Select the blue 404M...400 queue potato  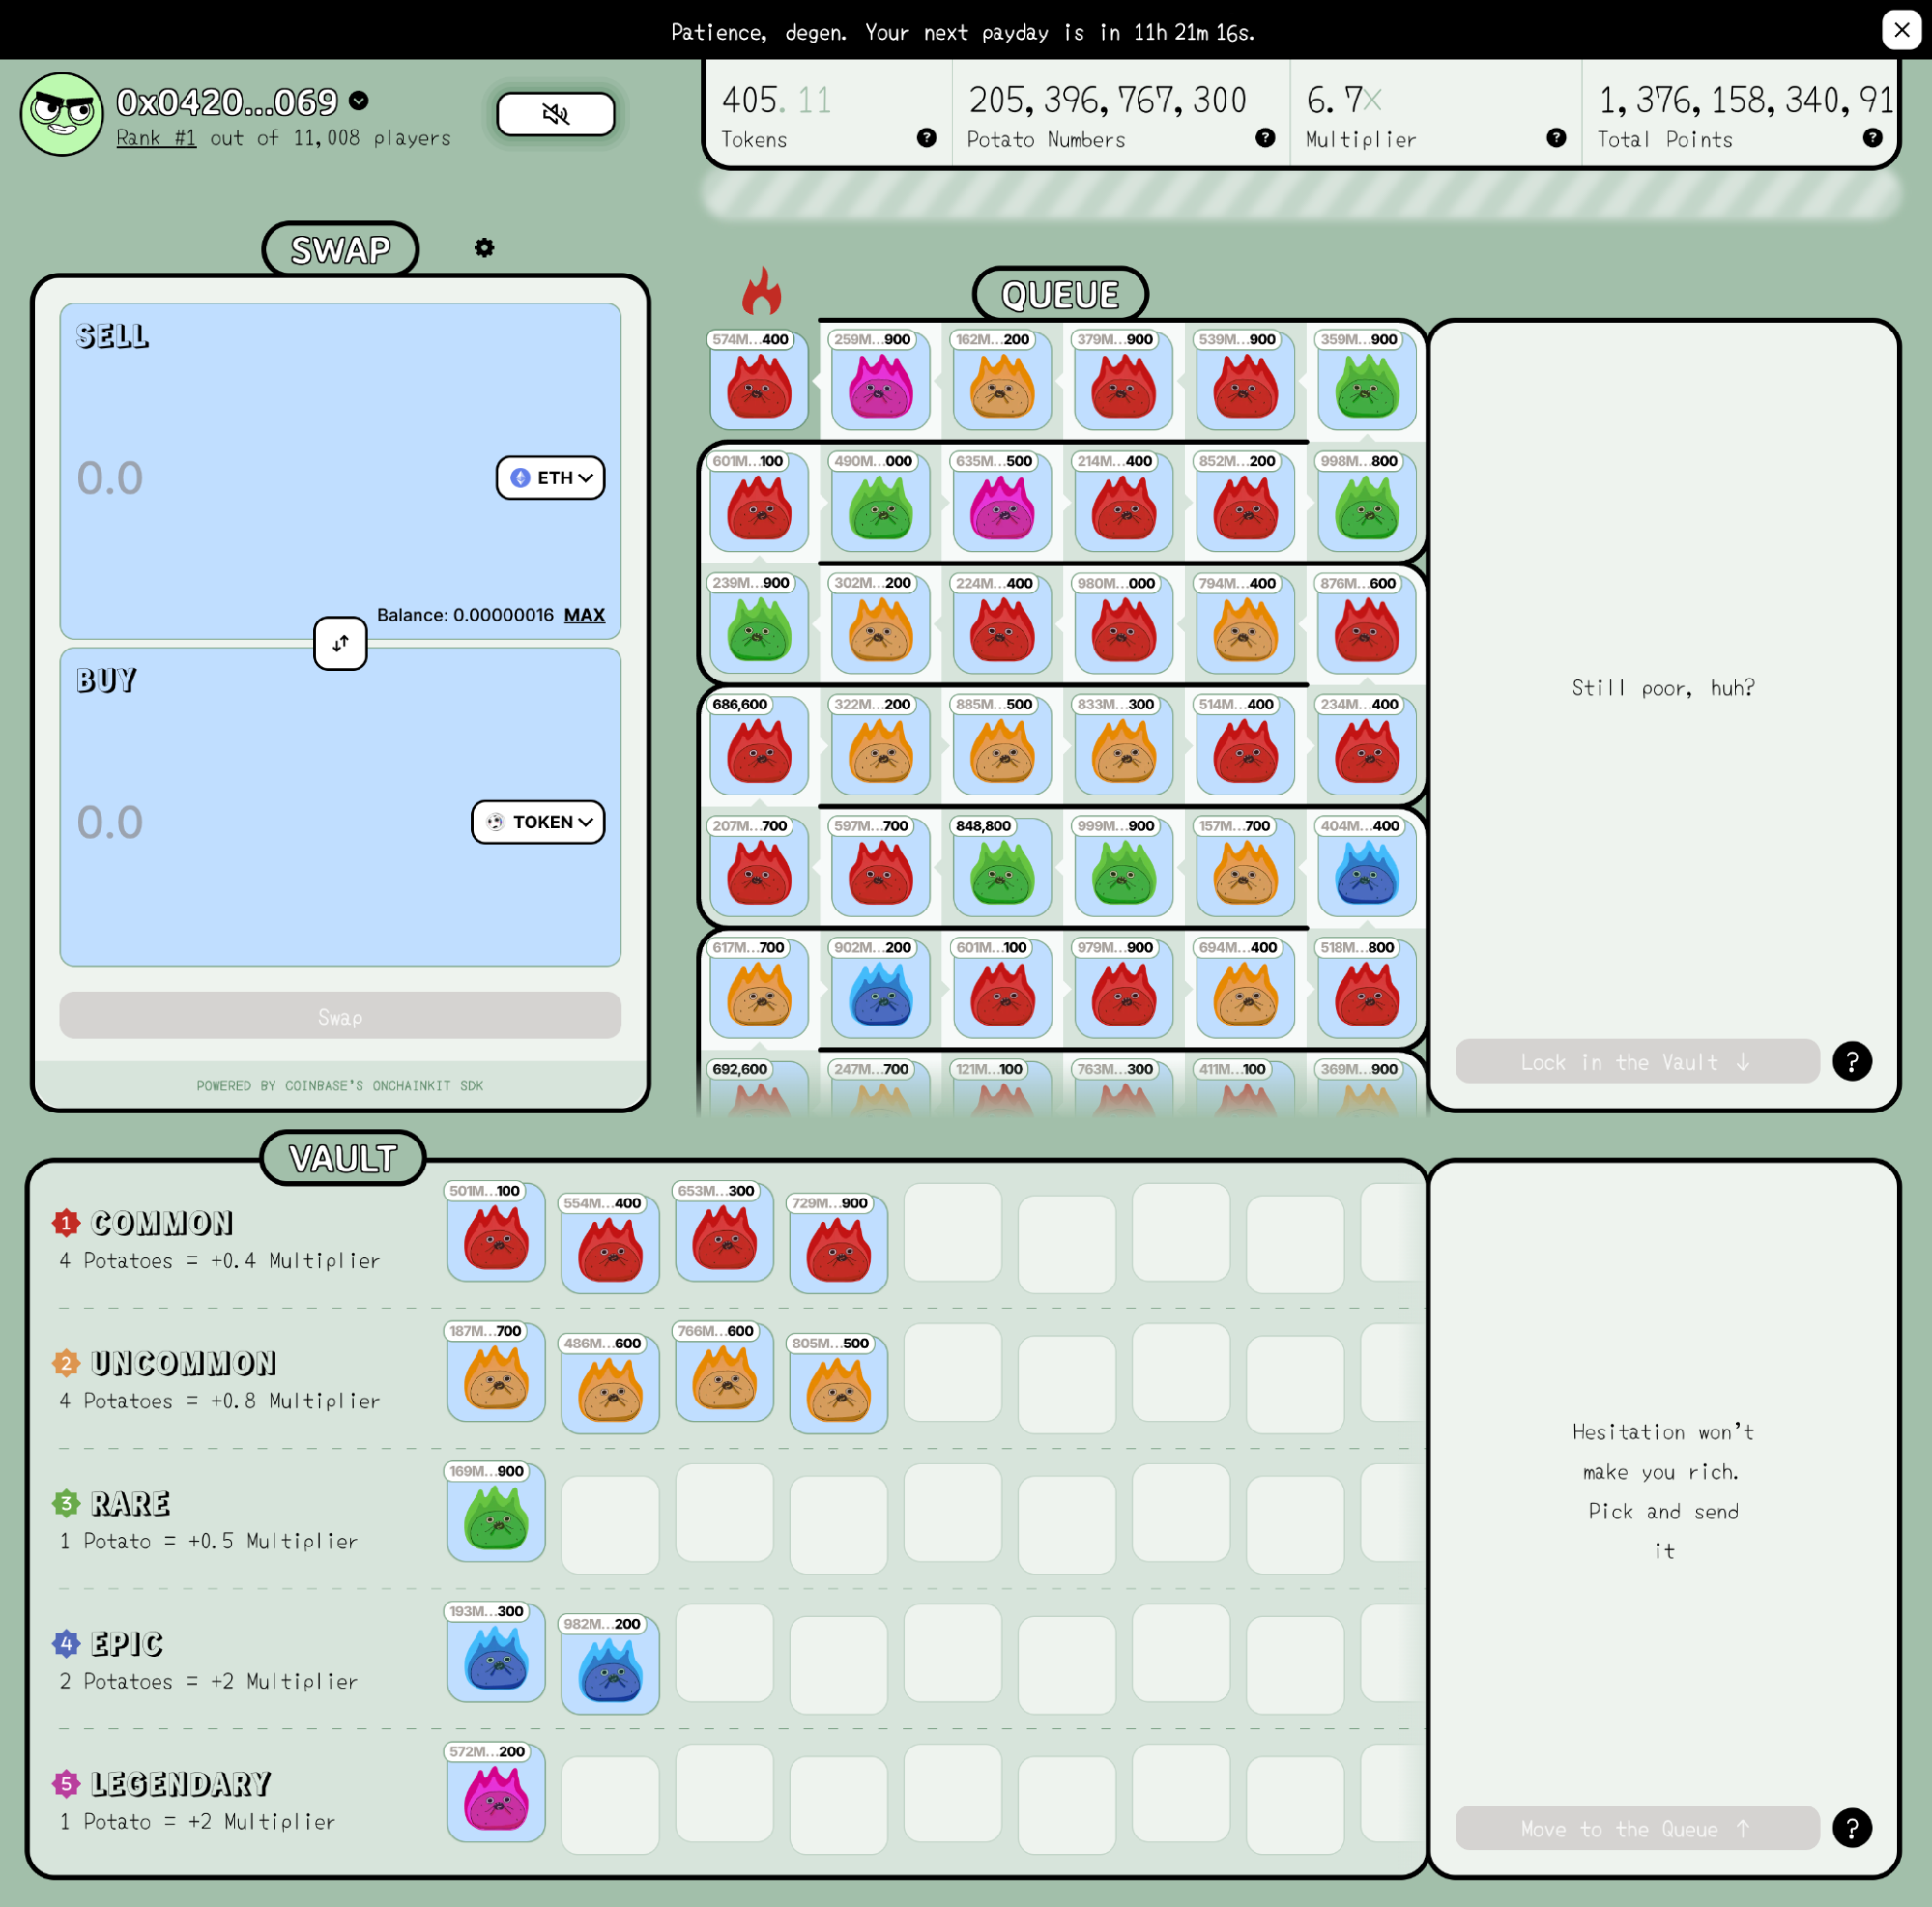tap(1366, 872)
